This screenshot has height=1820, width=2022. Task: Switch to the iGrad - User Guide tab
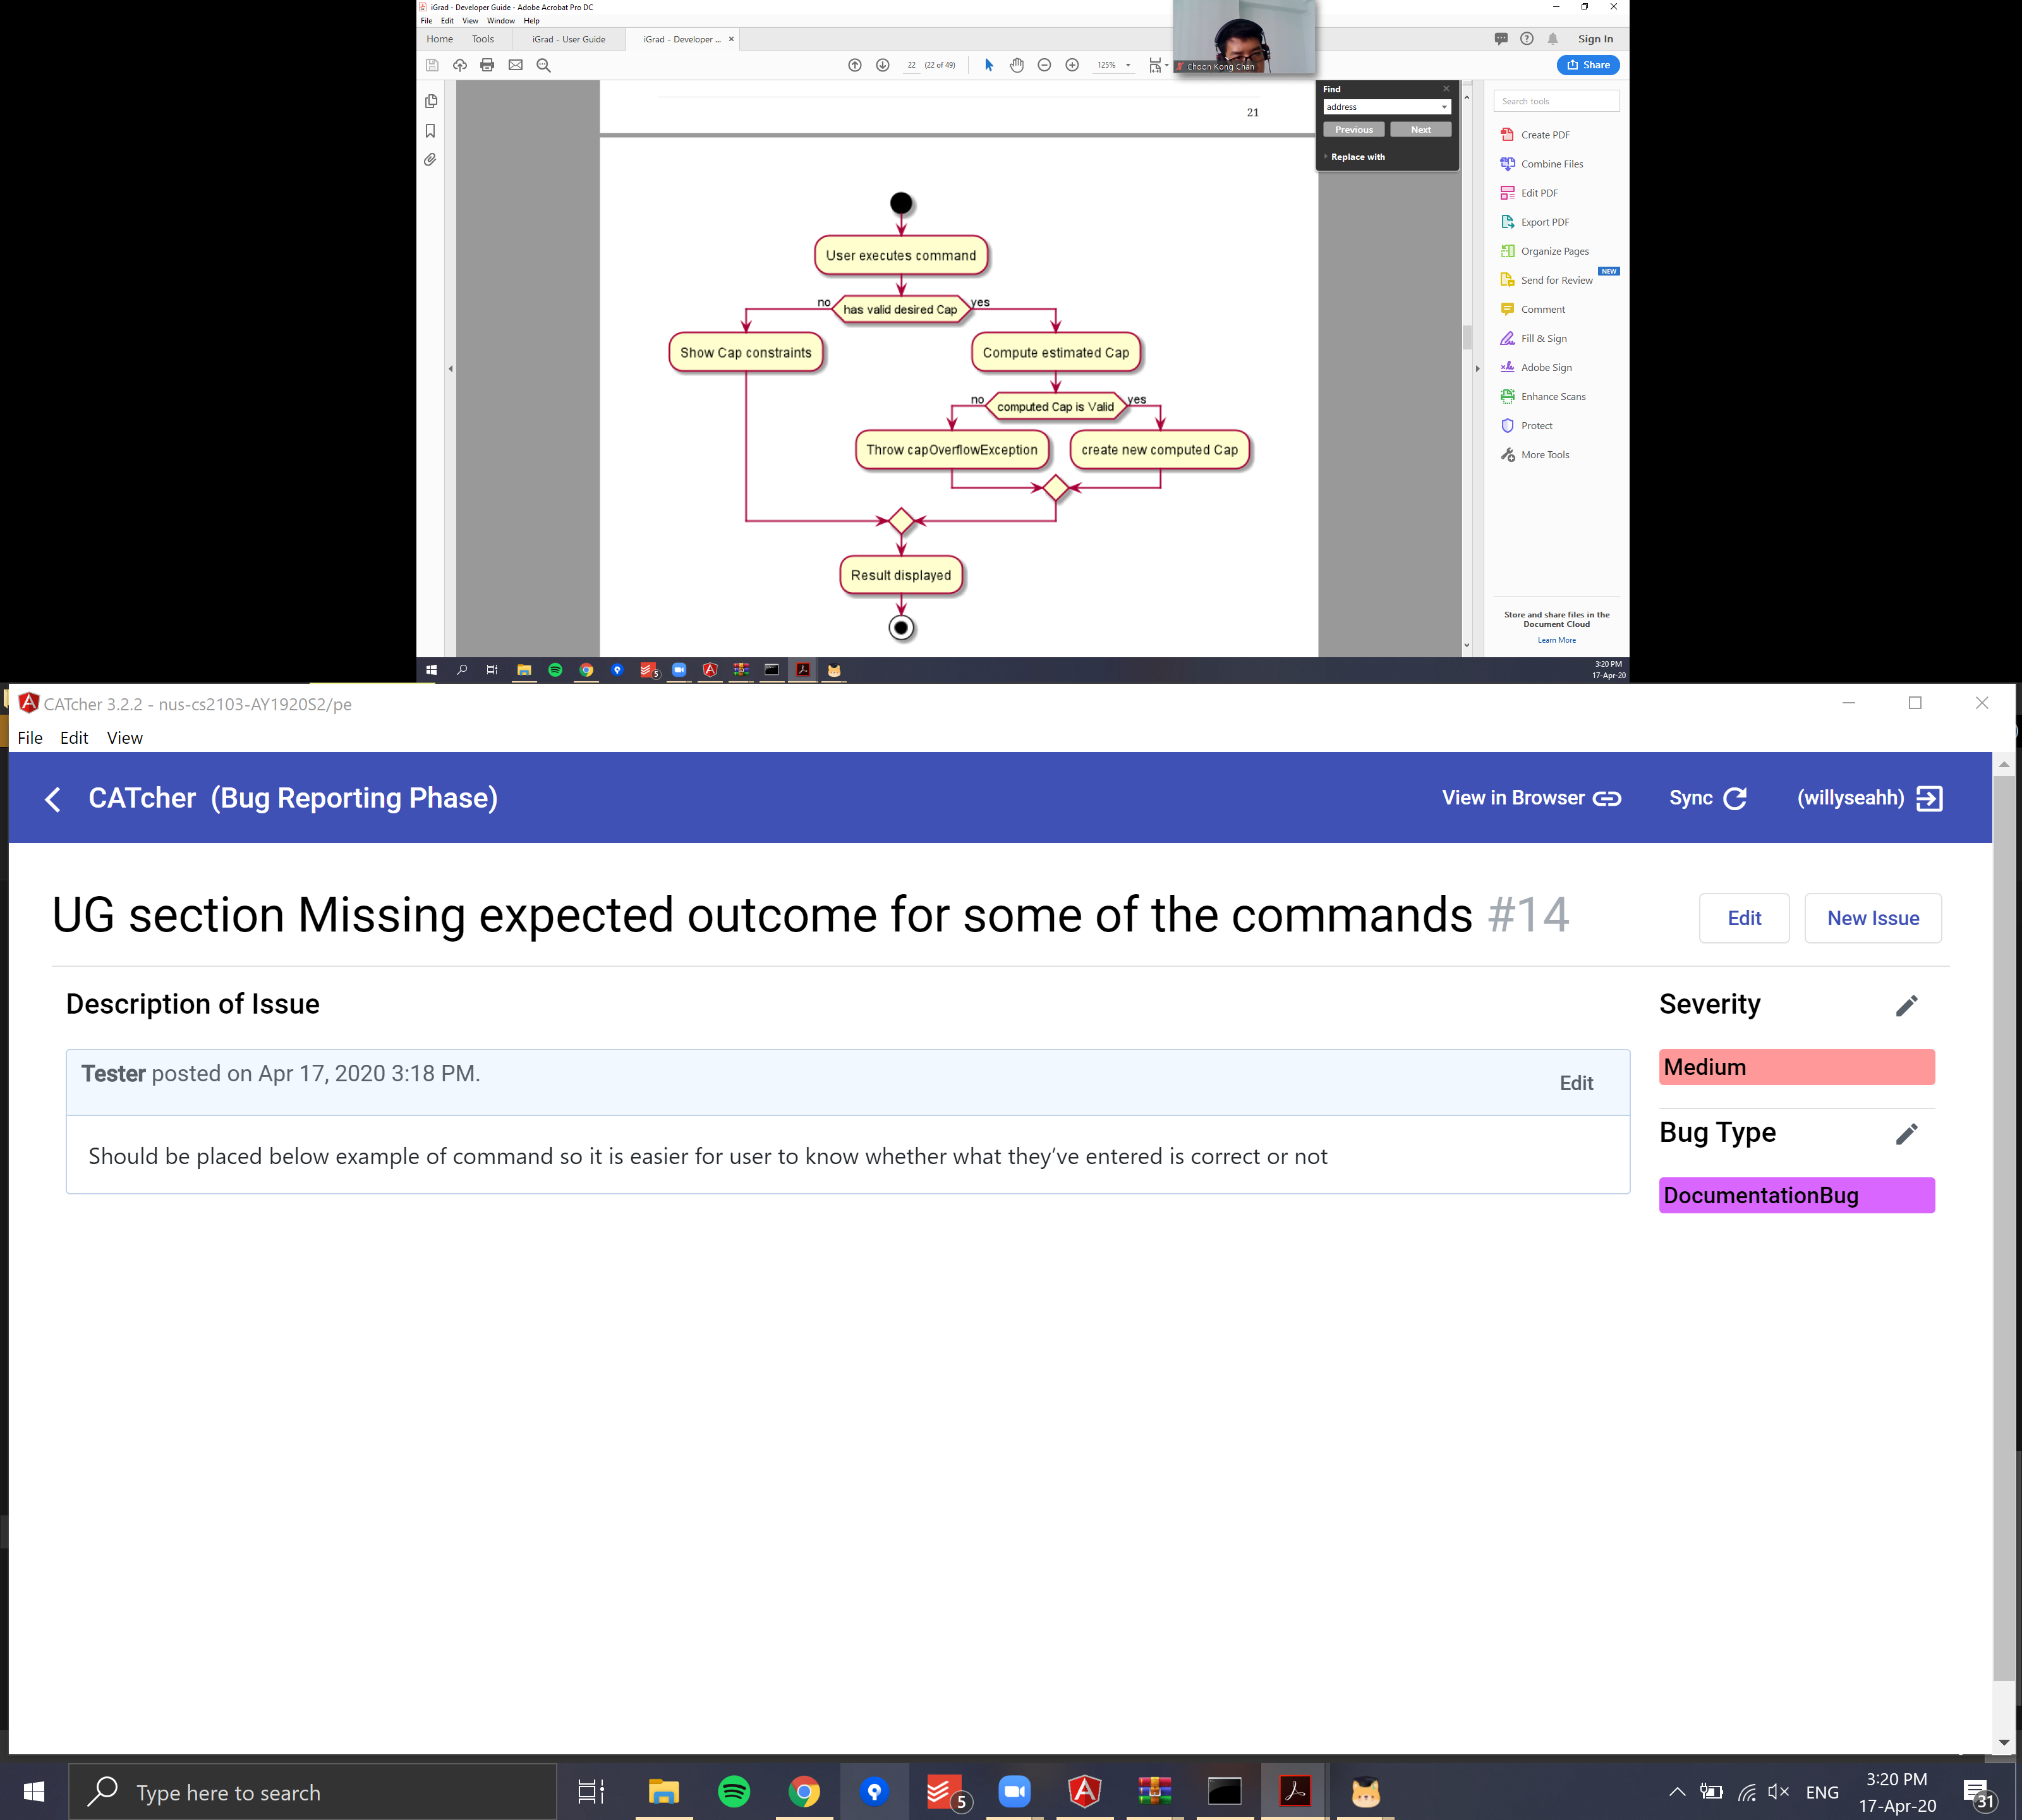(568, 39)
